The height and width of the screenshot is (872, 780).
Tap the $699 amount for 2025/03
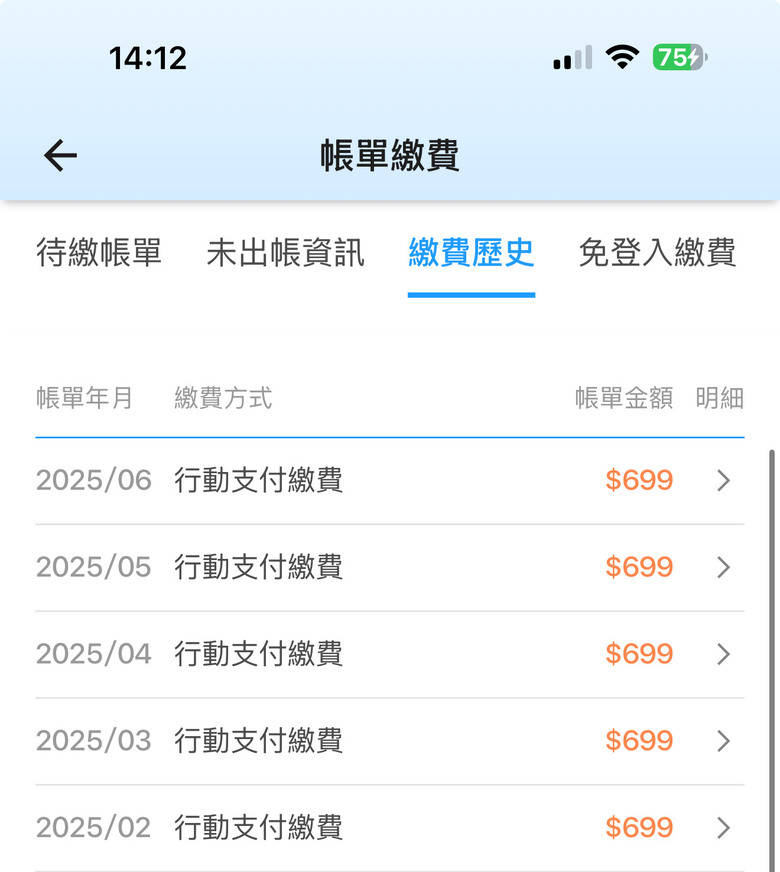tap(639, 741)
